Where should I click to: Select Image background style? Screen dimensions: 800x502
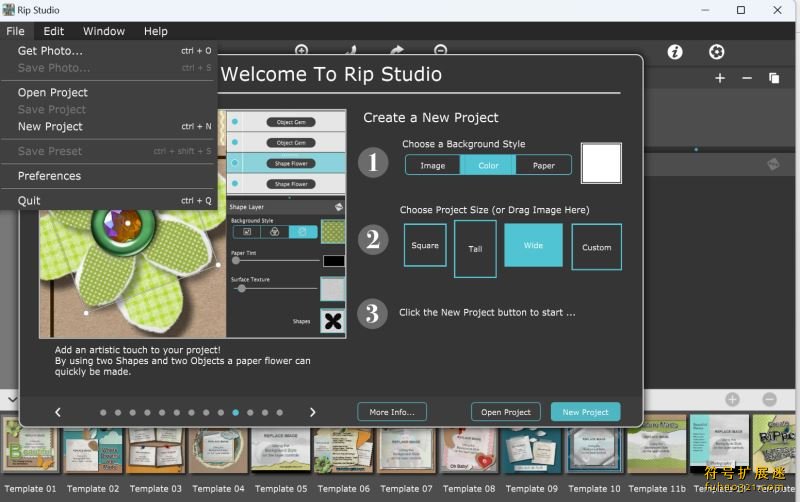pos(433,165)
